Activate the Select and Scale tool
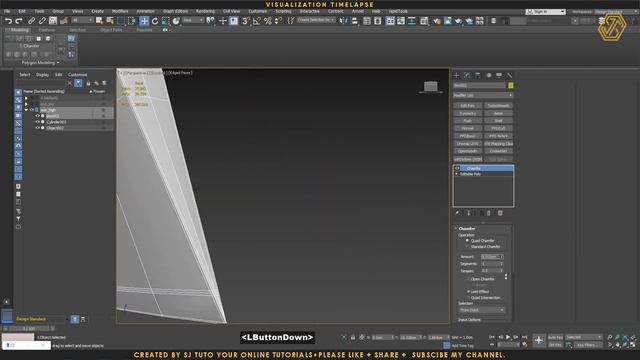This screenshot has height=360, width=640. [165, 21]
